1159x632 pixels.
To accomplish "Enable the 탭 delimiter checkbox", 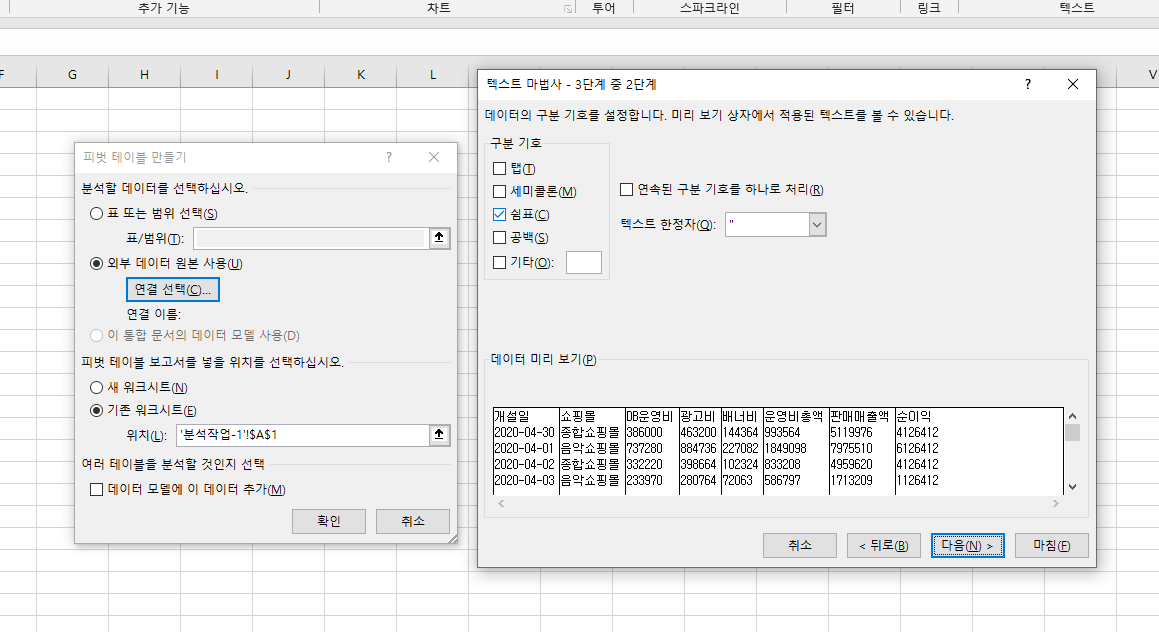I will click(x=500, y=168).
